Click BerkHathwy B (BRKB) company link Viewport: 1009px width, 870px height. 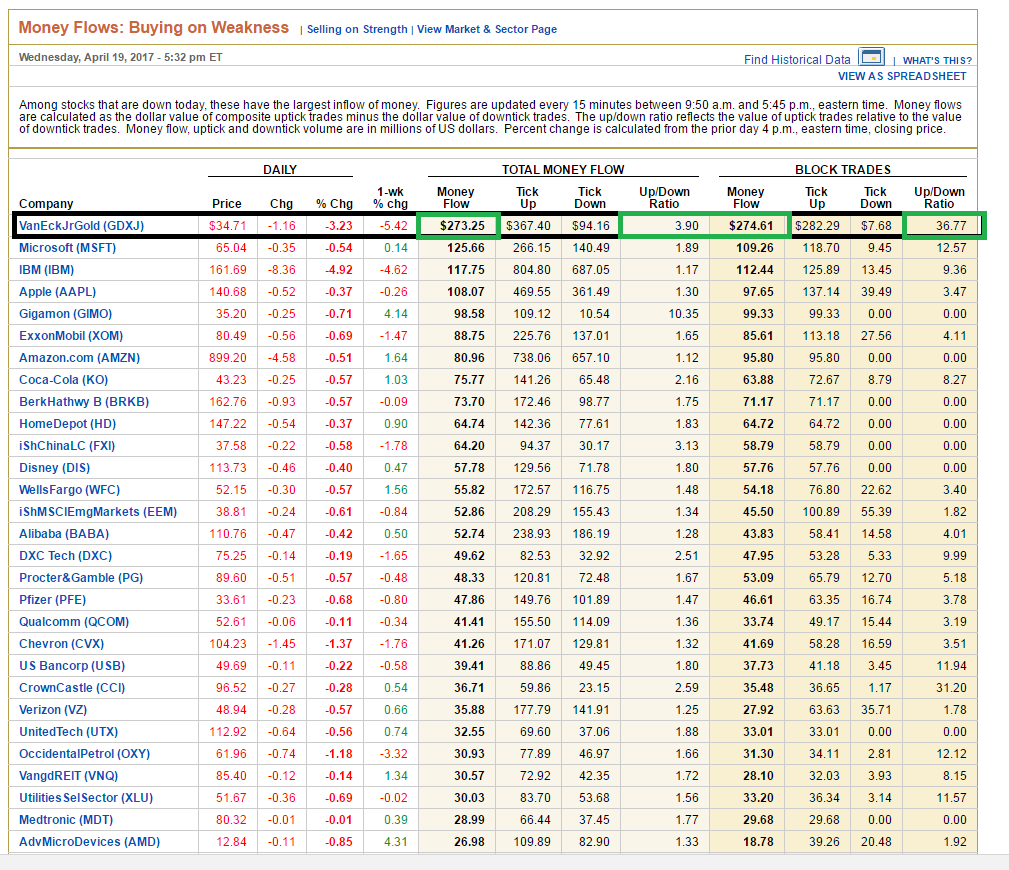84,402
